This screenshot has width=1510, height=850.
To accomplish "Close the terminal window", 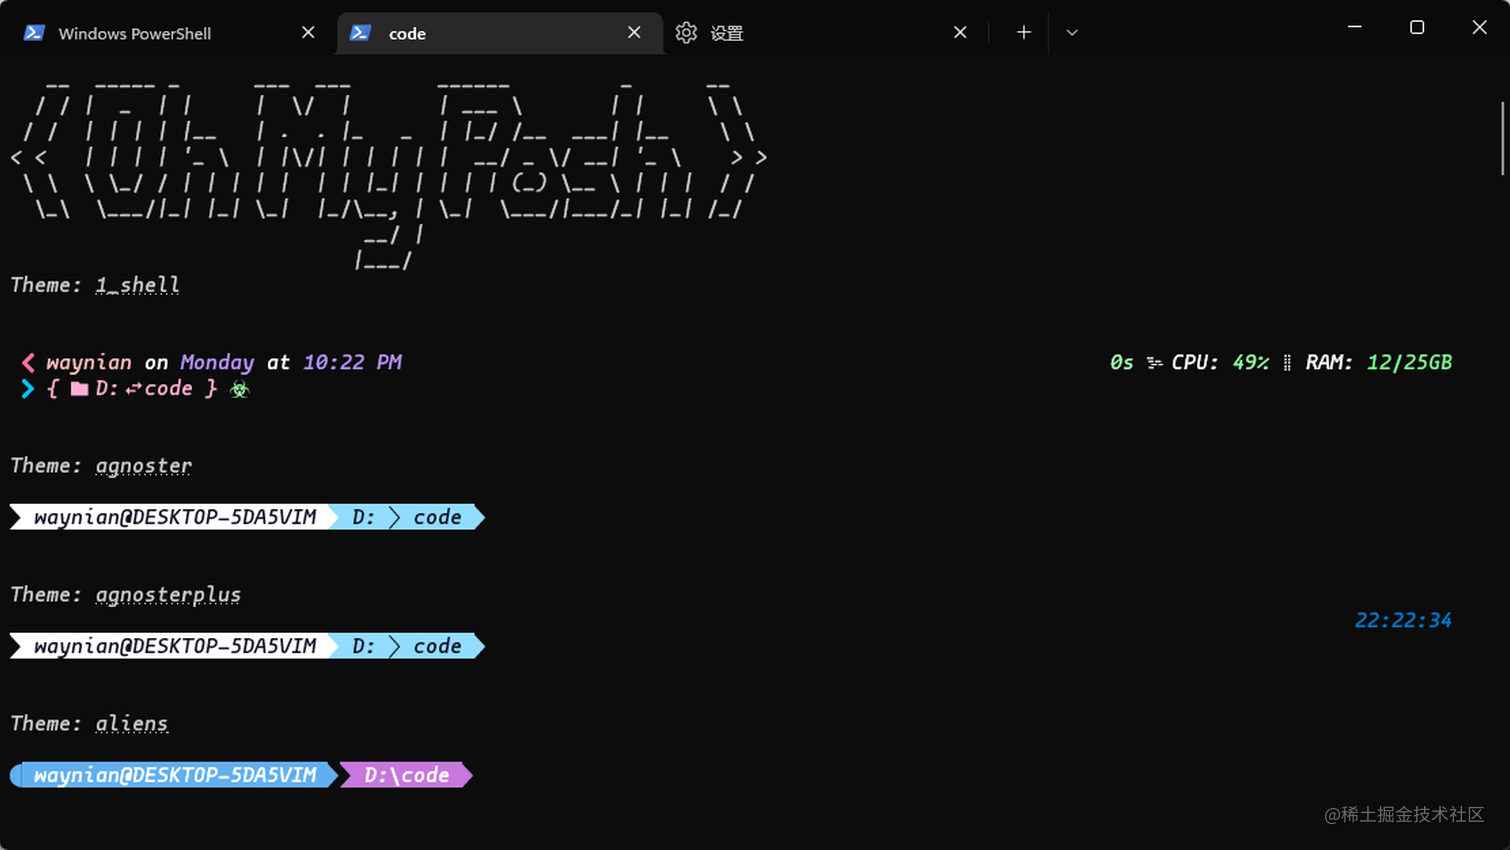I will [1479, 27].
